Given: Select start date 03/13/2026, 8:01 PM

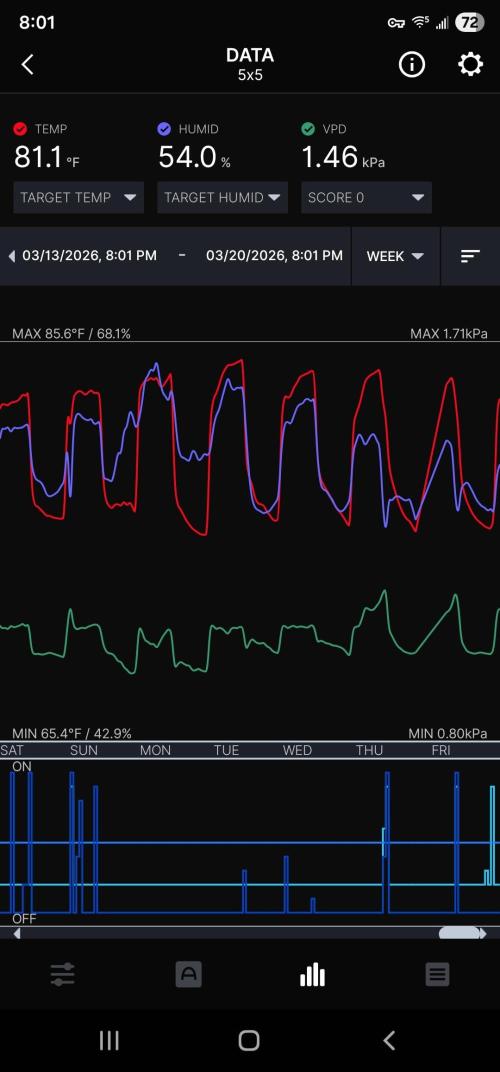Looking at the screenshot, I should (x=90, y=256).
